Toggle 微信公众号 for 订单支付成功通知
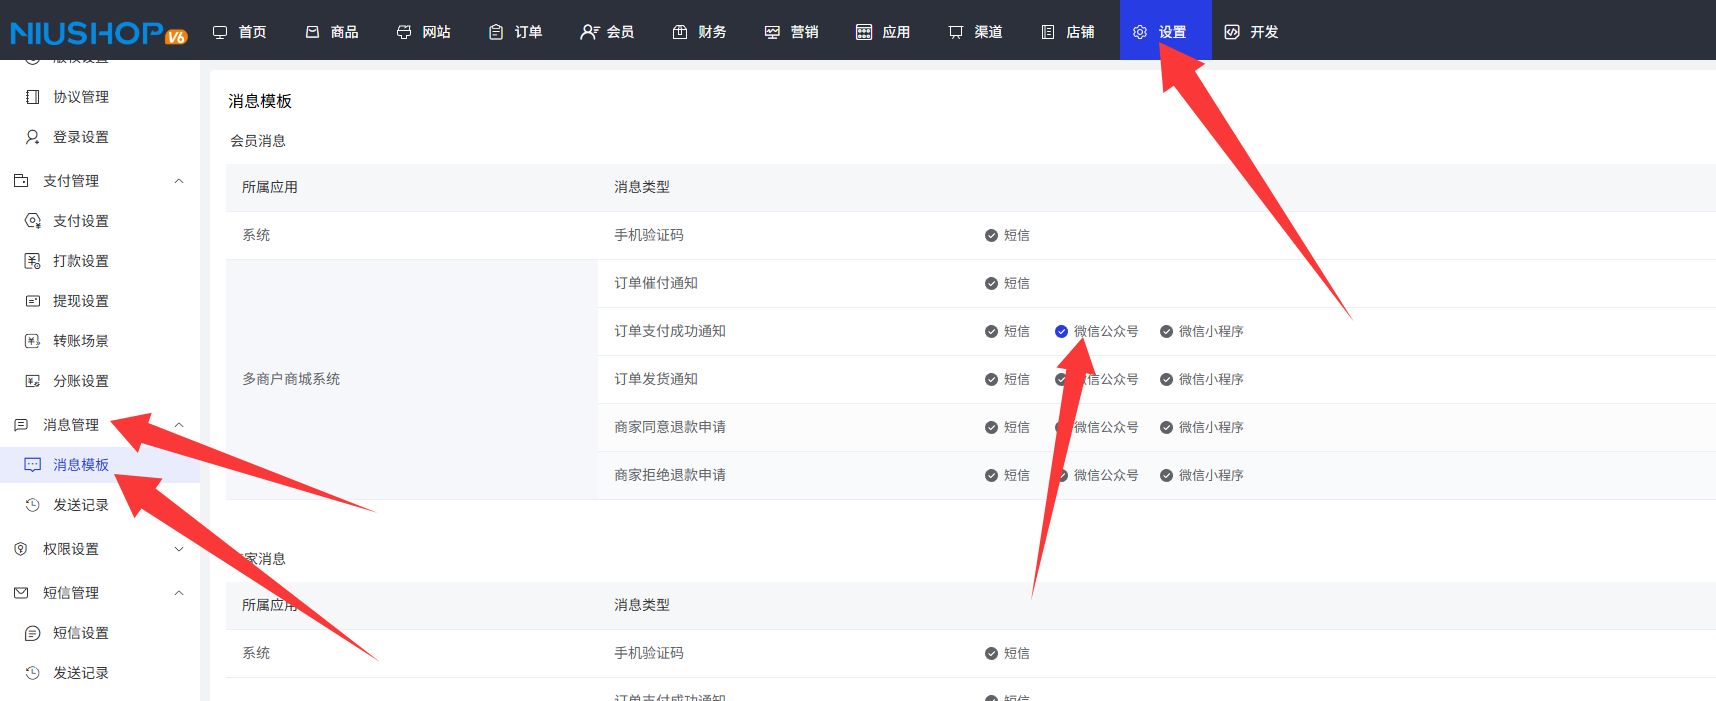 (x=1061, y=331)
